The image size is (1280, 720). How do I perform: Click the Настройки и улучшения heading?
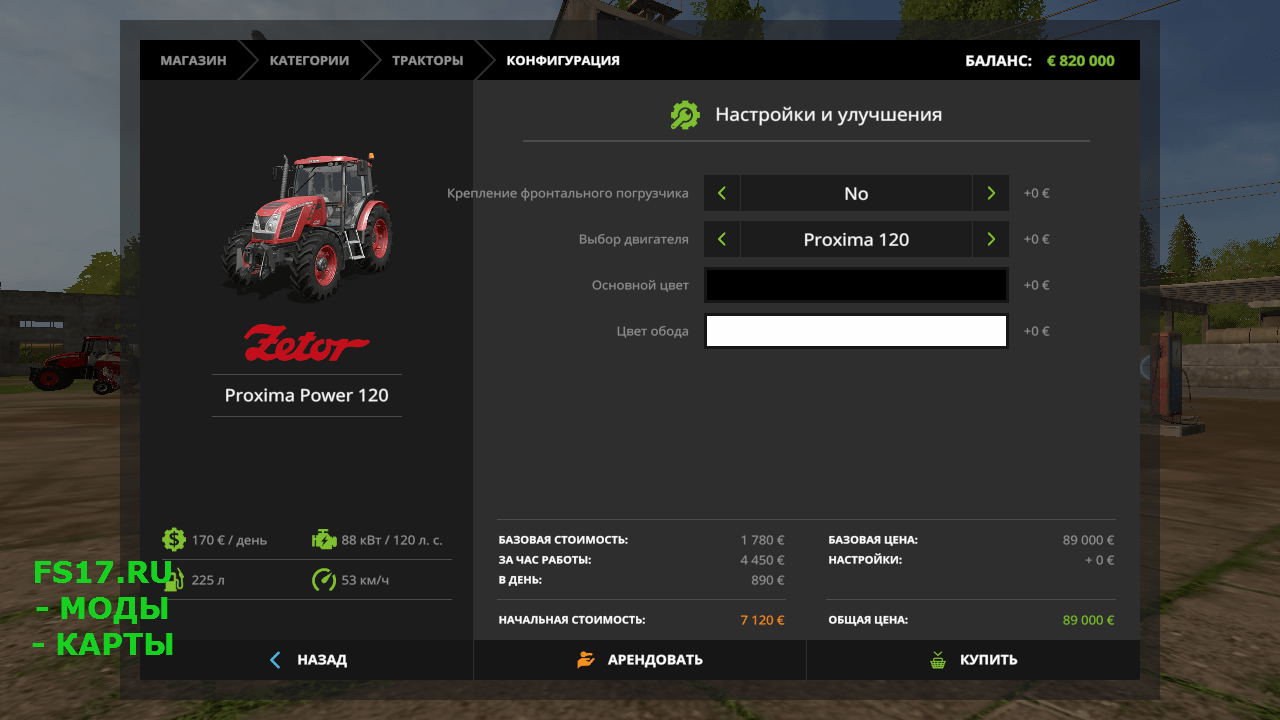pos(828,115)
